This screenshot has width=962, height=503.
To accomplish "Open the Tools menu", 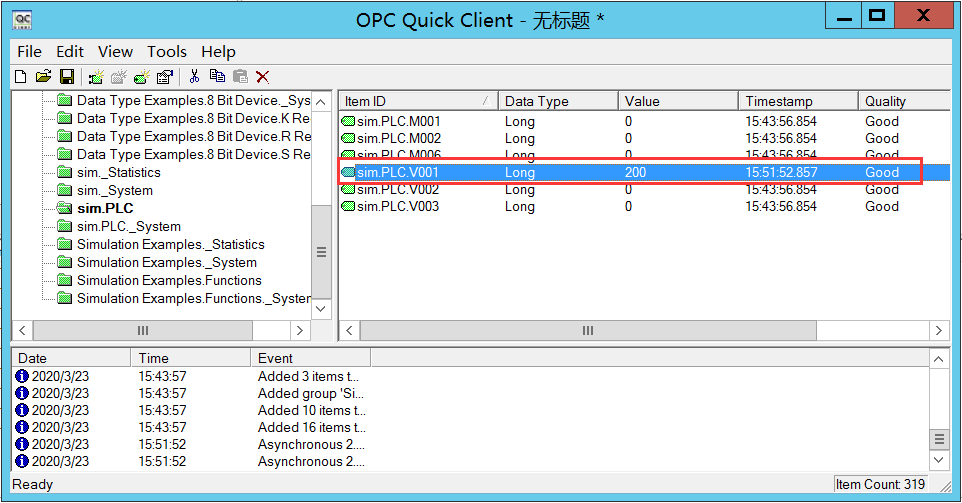I will click(x=166, y=52).
